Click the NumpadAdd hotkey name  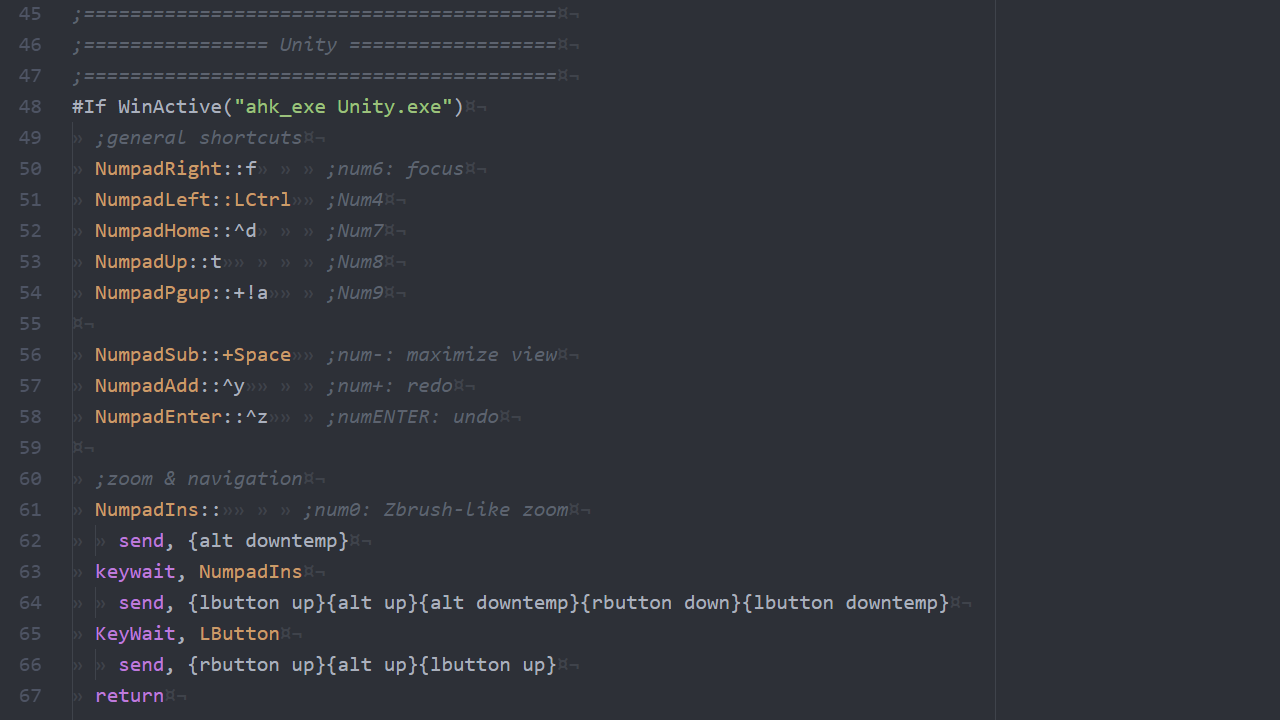pyautogui.click(x=147, y=386)
